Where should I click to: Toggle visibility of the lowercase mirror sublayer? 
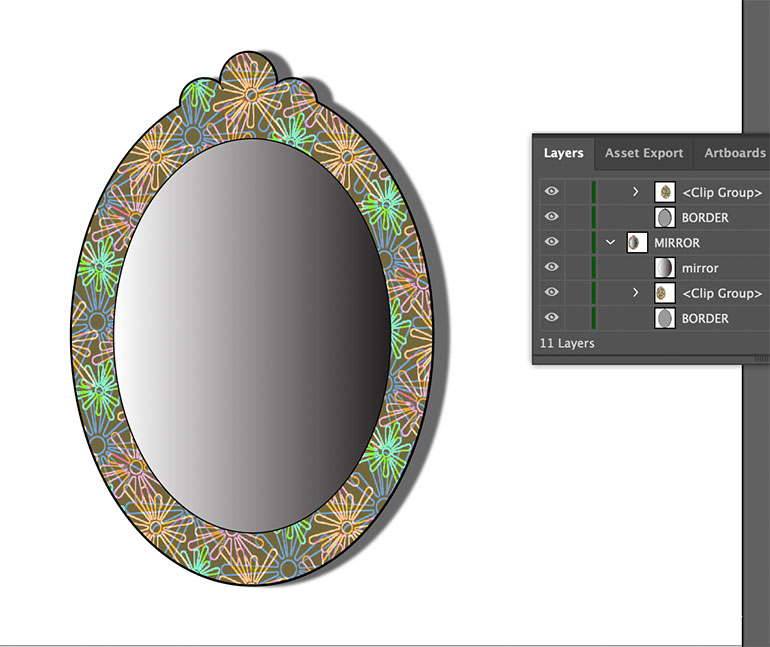550,268
